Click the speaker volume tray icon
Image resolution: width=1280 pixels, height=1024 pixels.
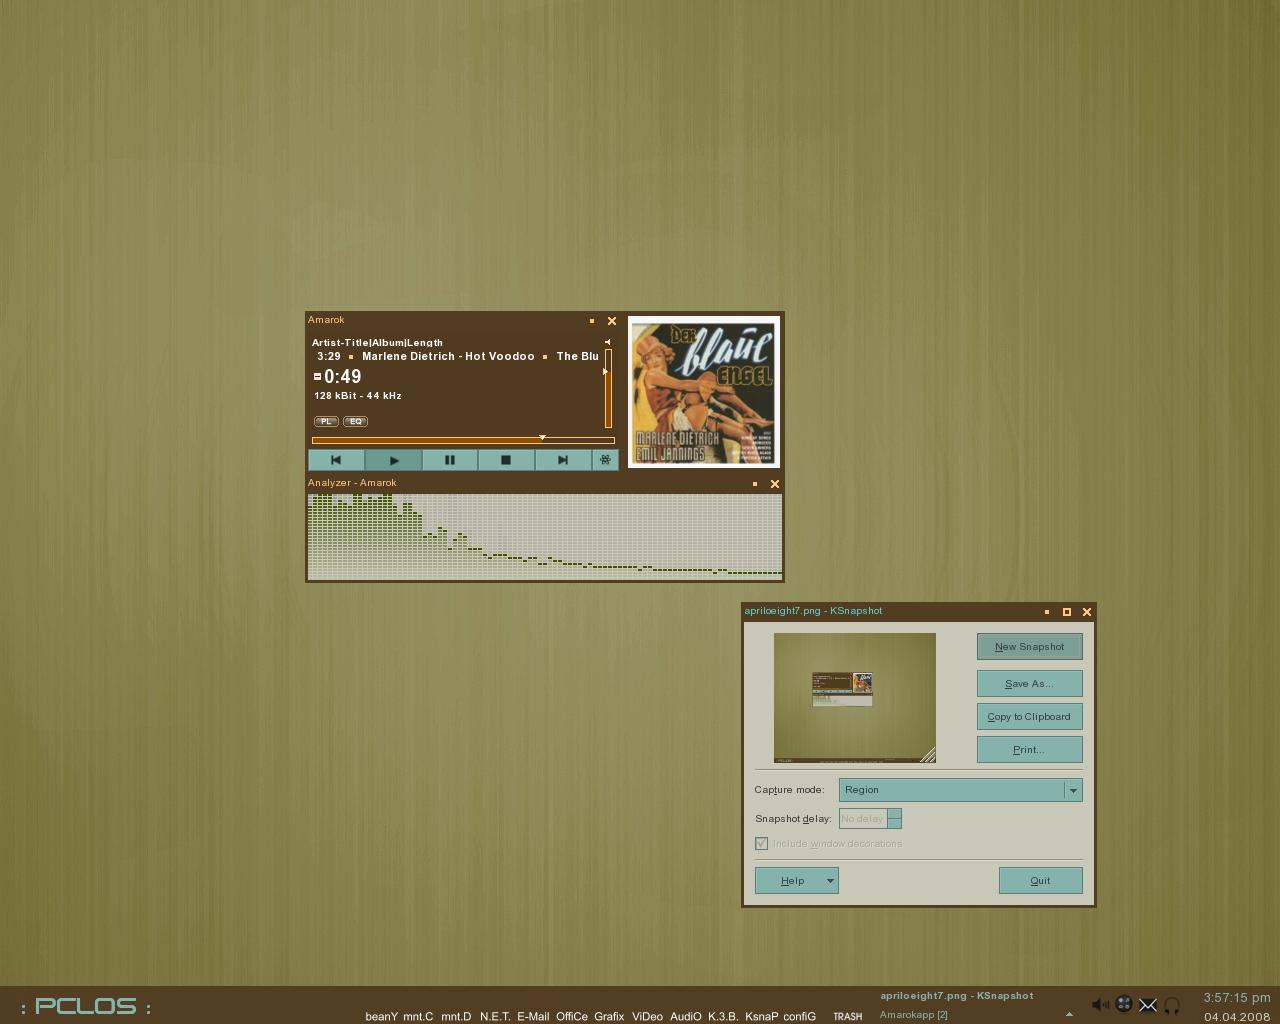pyautogui.click(x=1100, y=1005)
